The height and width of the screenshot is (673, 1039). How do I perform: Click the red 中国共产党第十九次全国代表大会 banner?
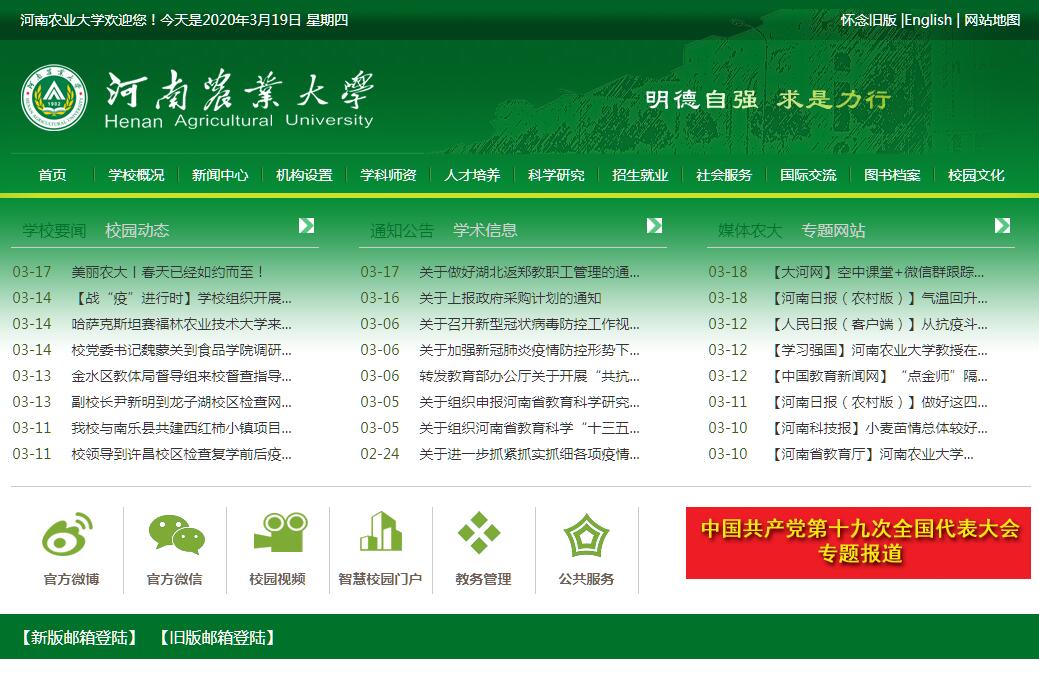tap(858, 542)
